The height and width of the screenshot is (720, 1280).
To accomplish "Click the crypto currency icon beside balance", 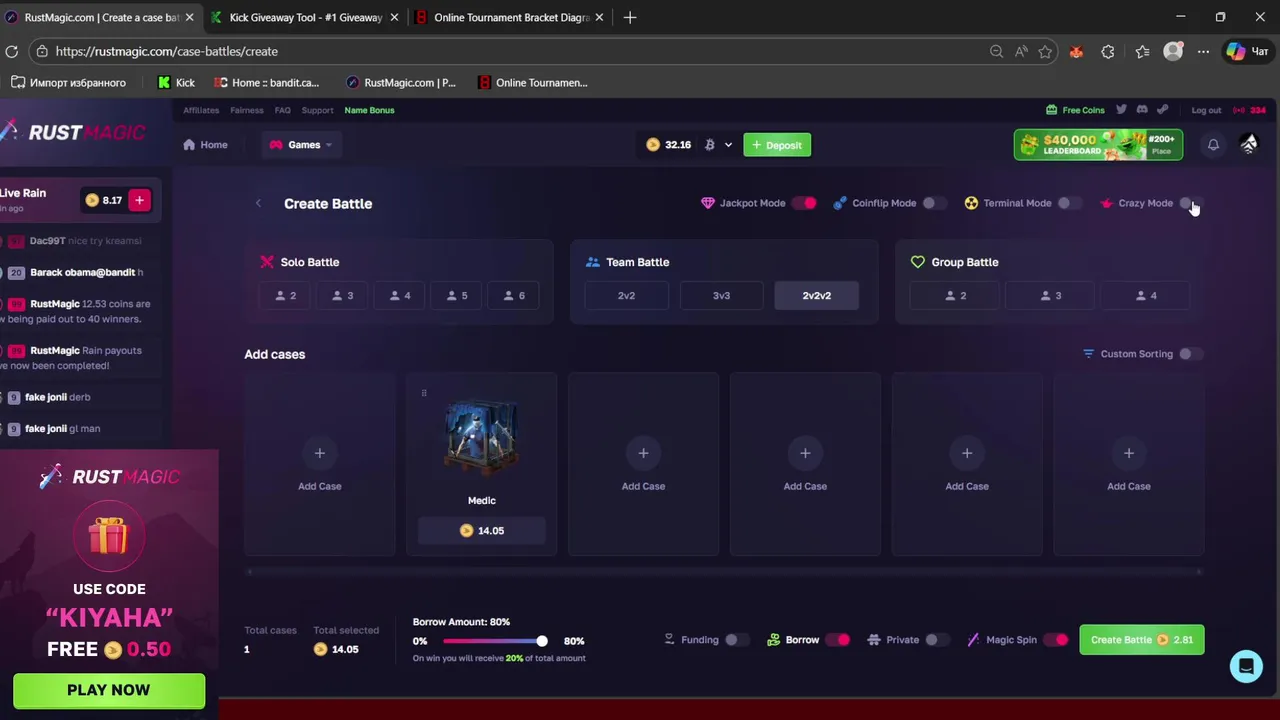I will [709, 145].
